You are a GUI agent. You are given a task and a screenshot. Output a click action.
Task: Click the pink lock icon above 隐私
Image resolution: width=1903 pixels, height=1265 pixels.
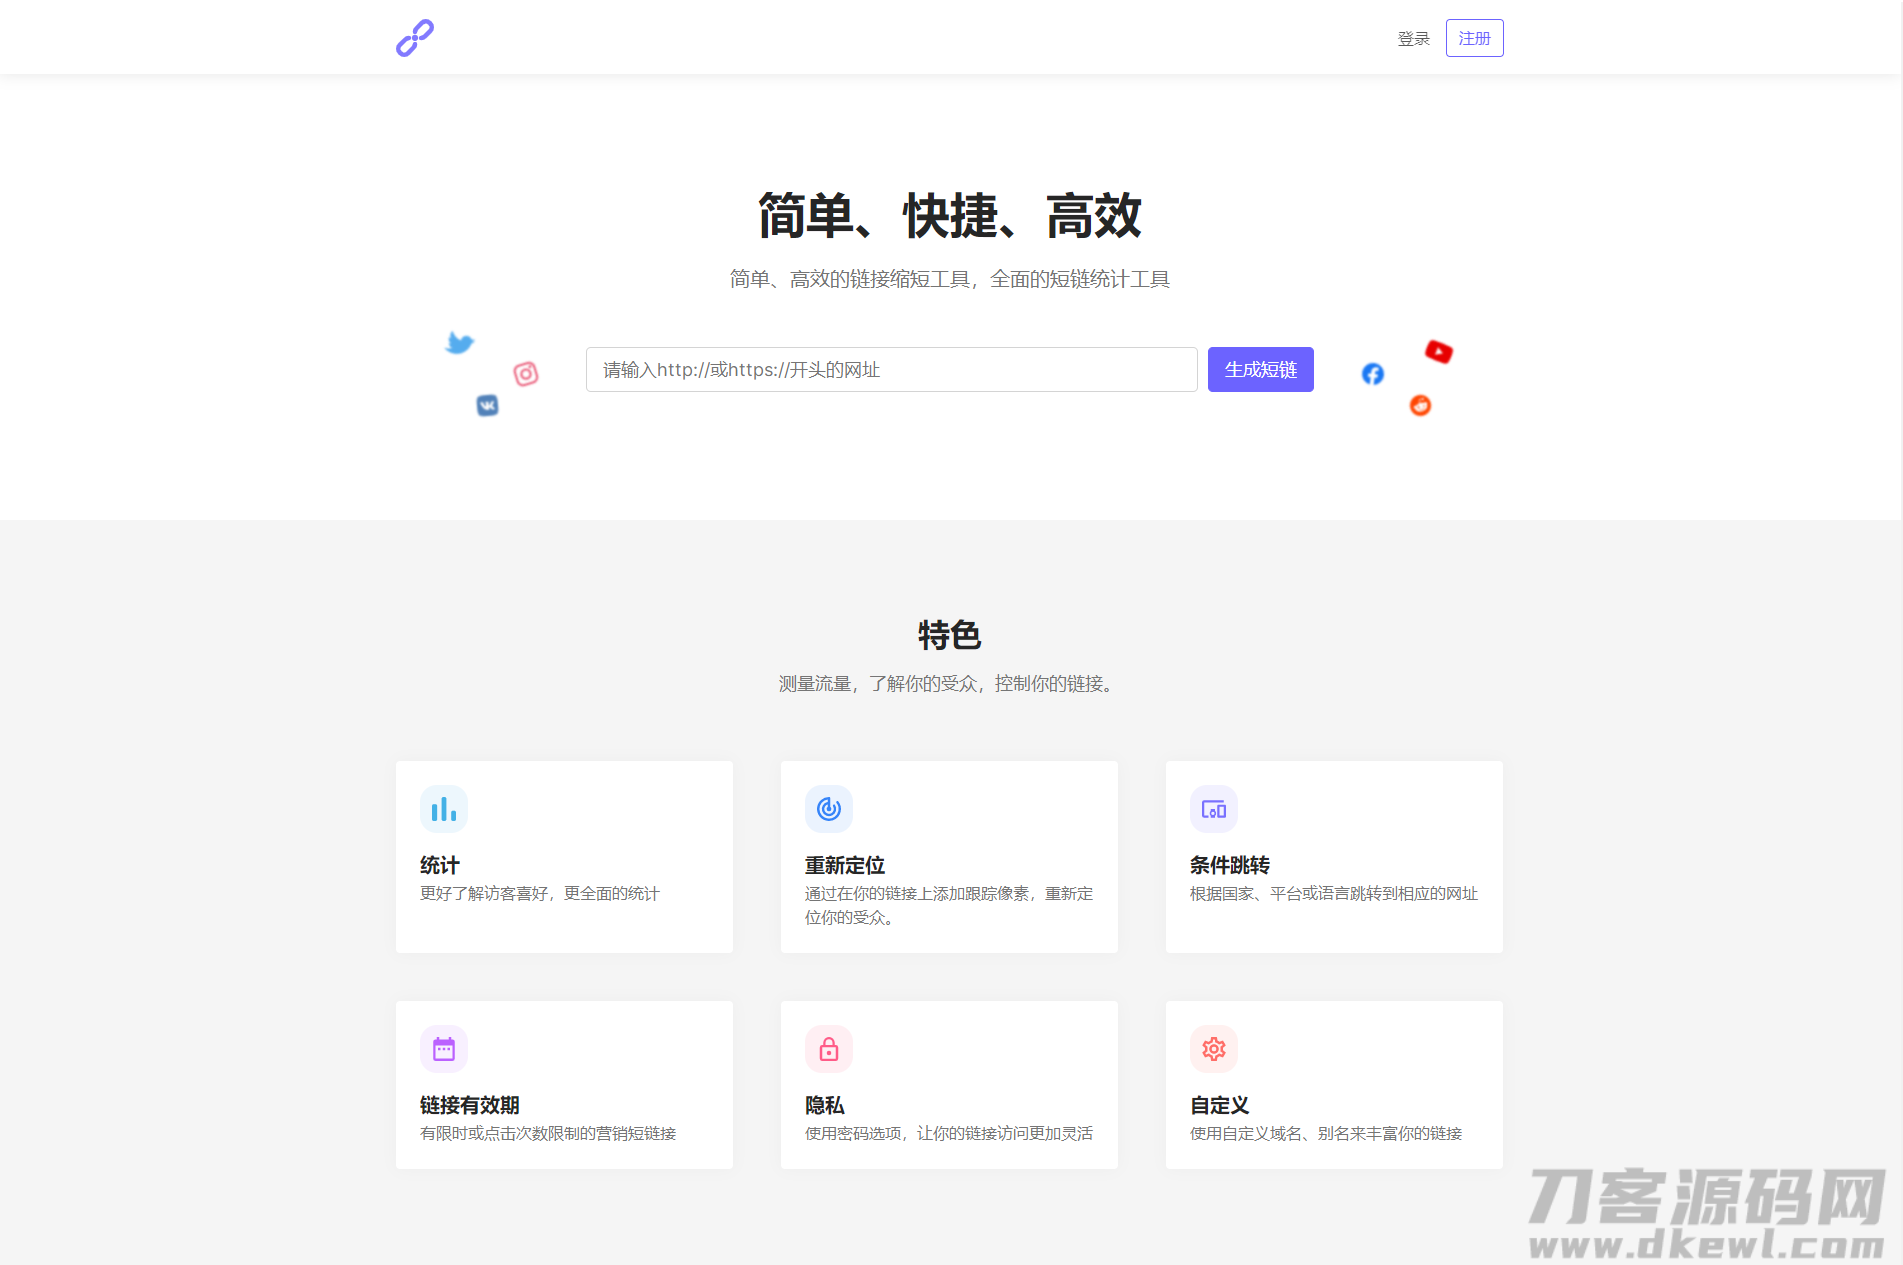[828, 1048]
